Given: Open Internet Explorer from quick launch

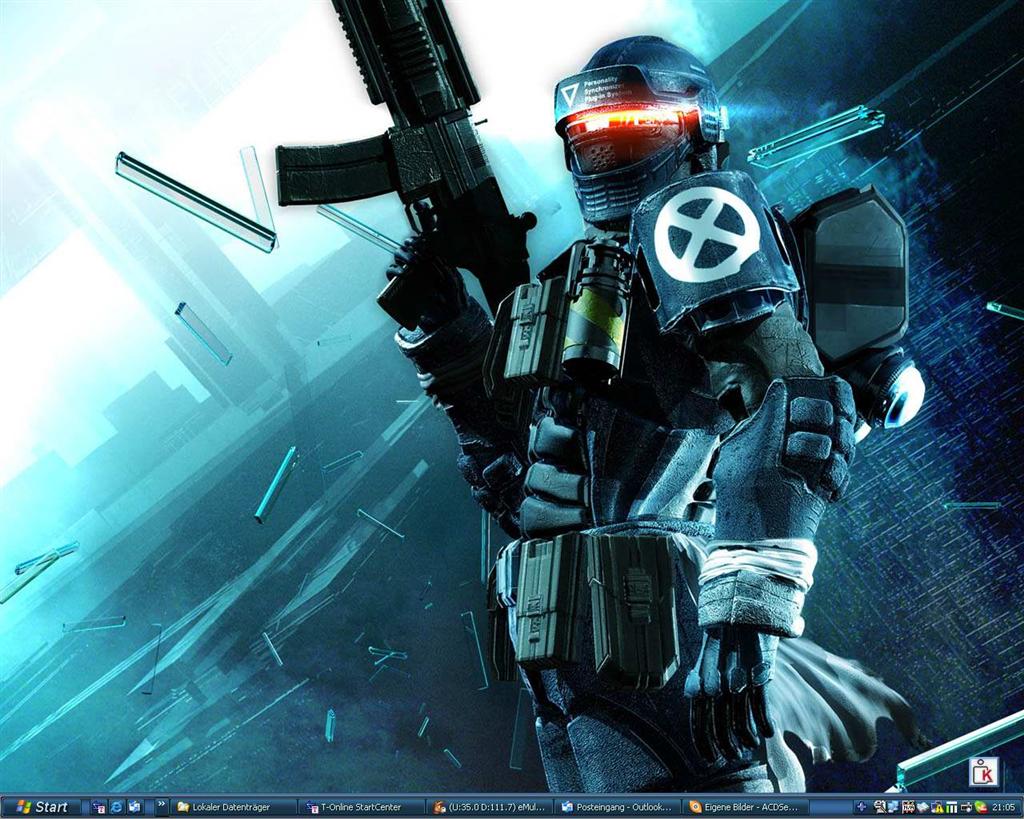Looking at the screenshot, I should [x=116, y=808].
